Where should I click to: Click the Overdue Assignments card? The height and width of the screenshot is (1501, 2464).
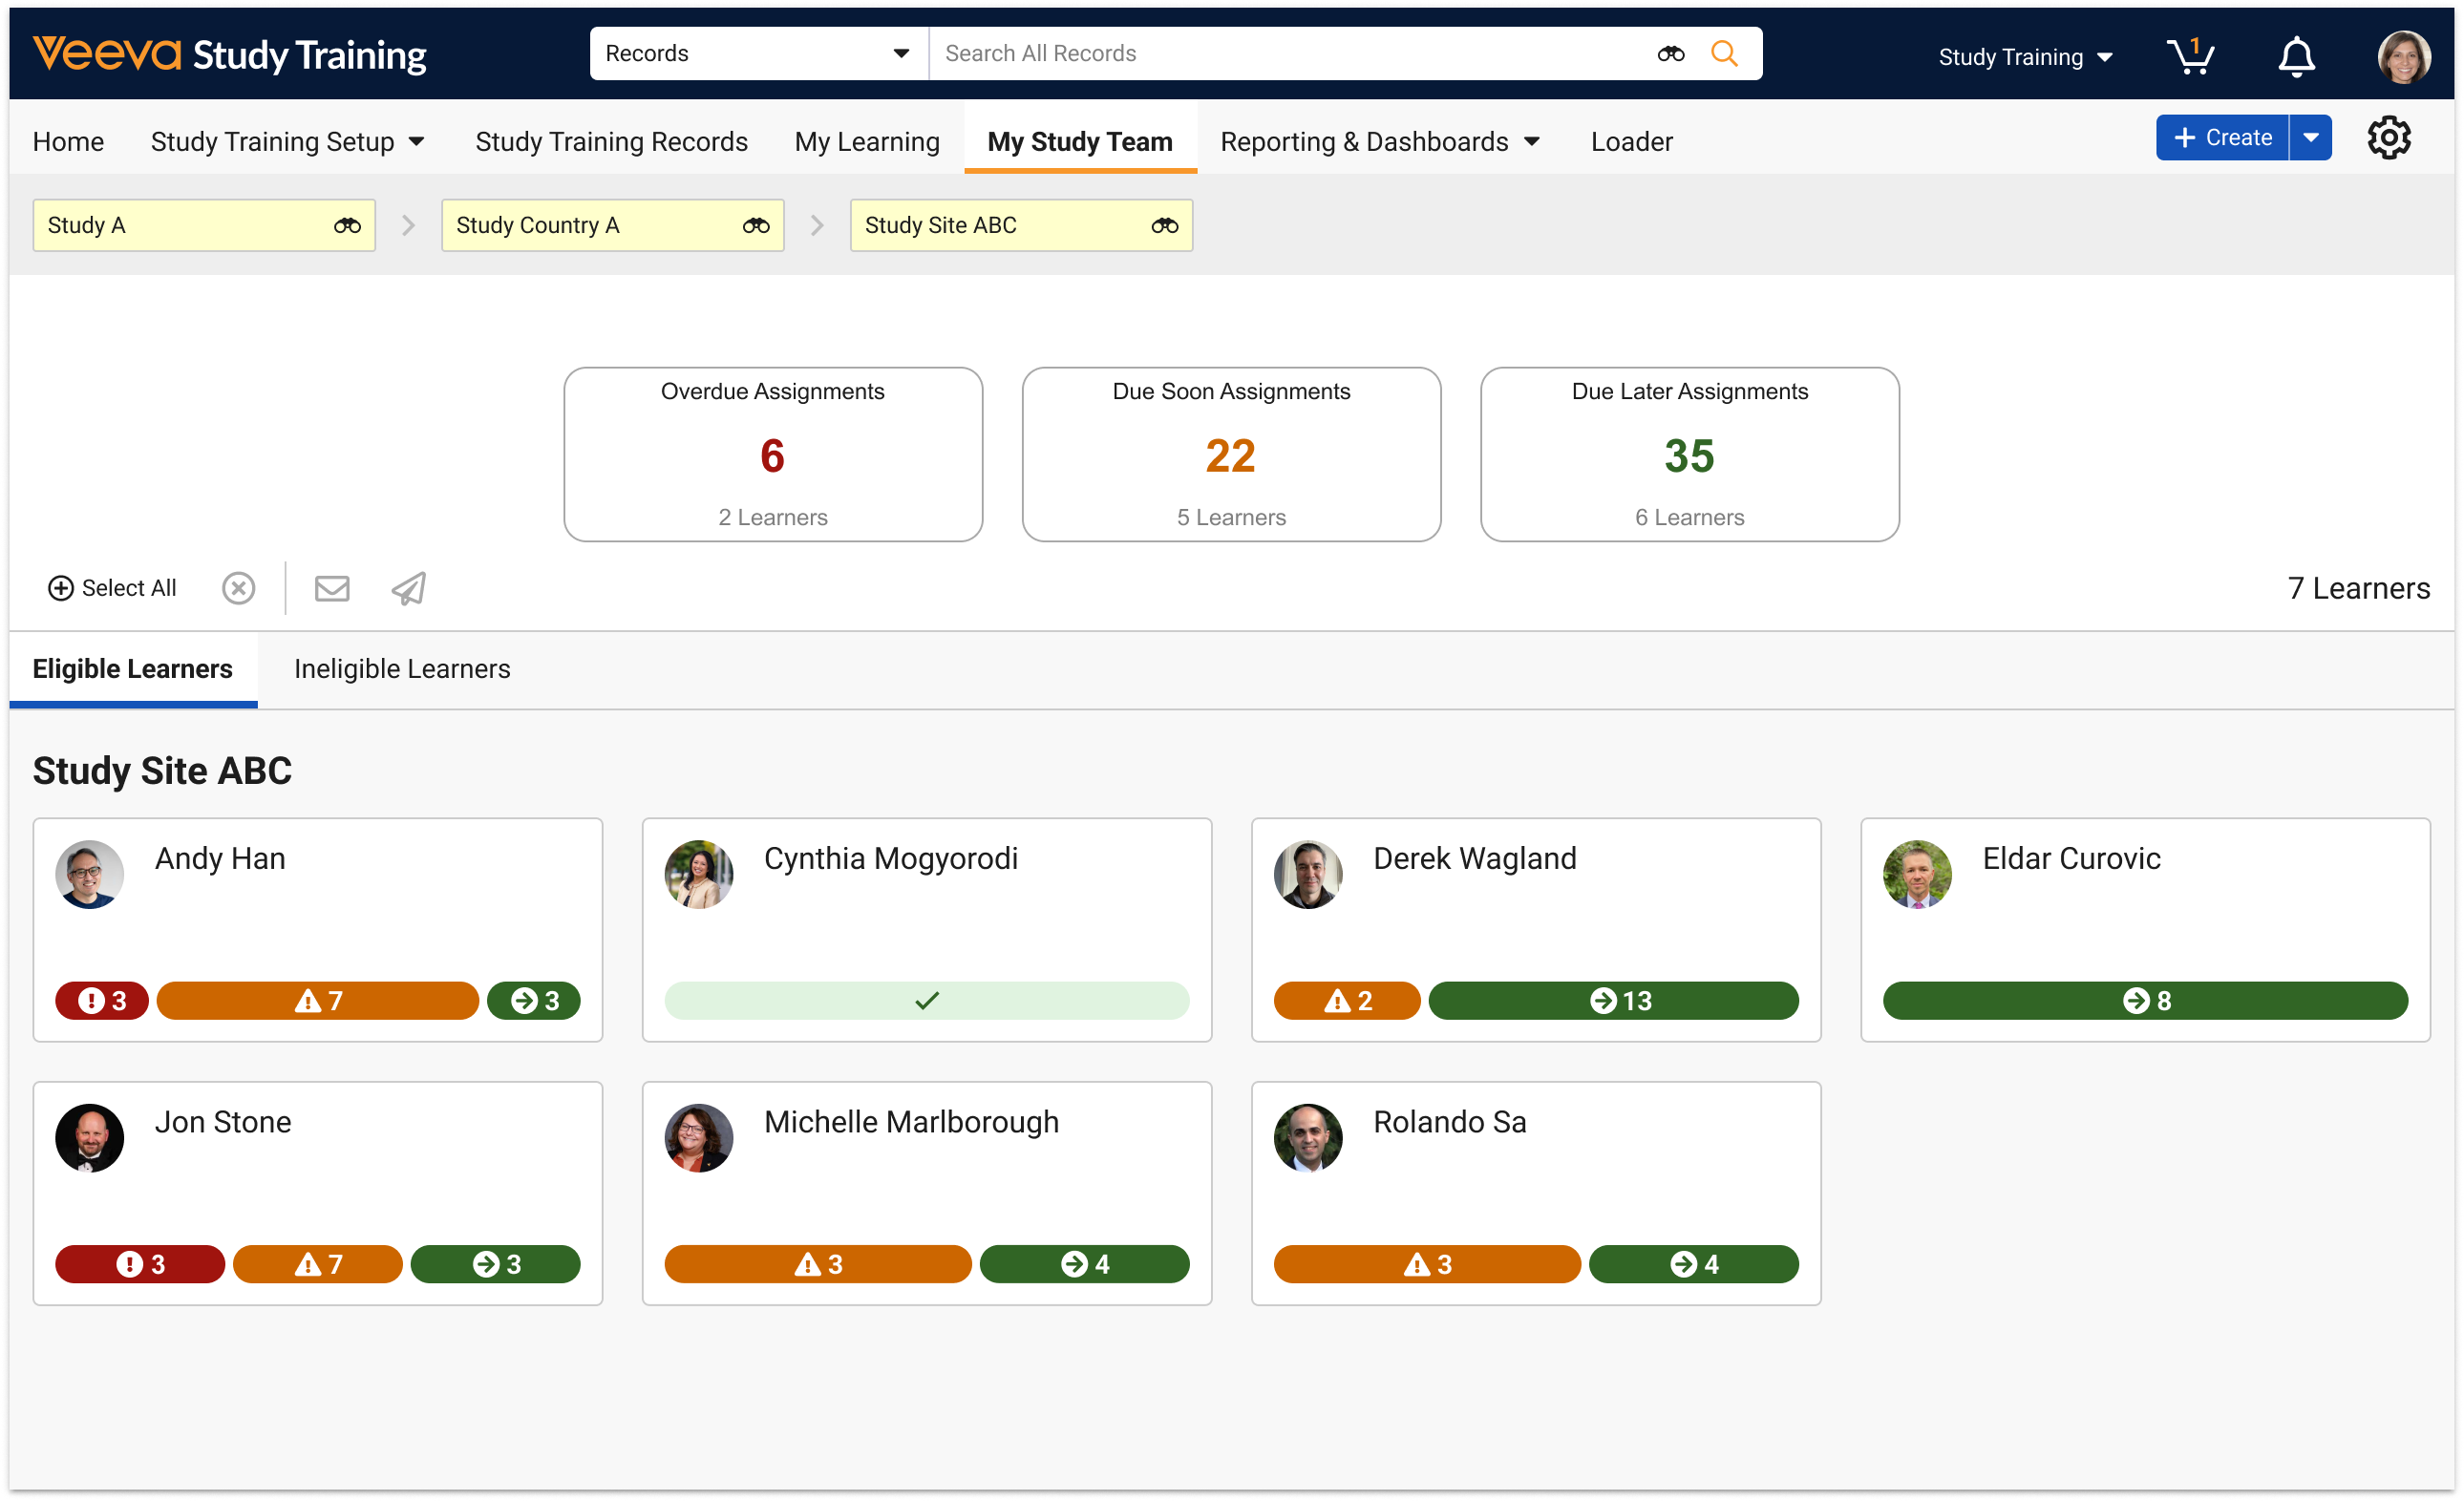pos(772,454)
